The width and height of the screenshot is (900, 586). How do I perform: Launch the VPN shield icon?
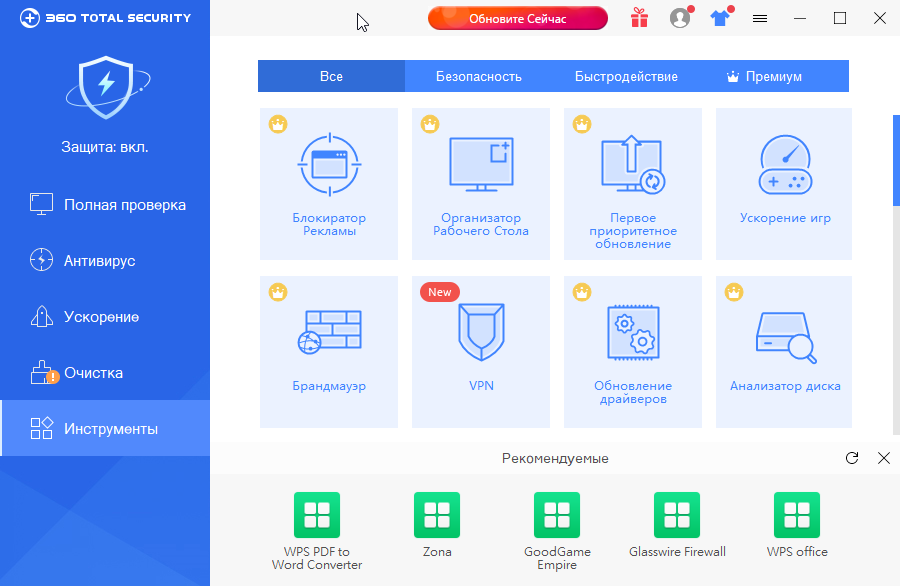(x=481, y=332)
